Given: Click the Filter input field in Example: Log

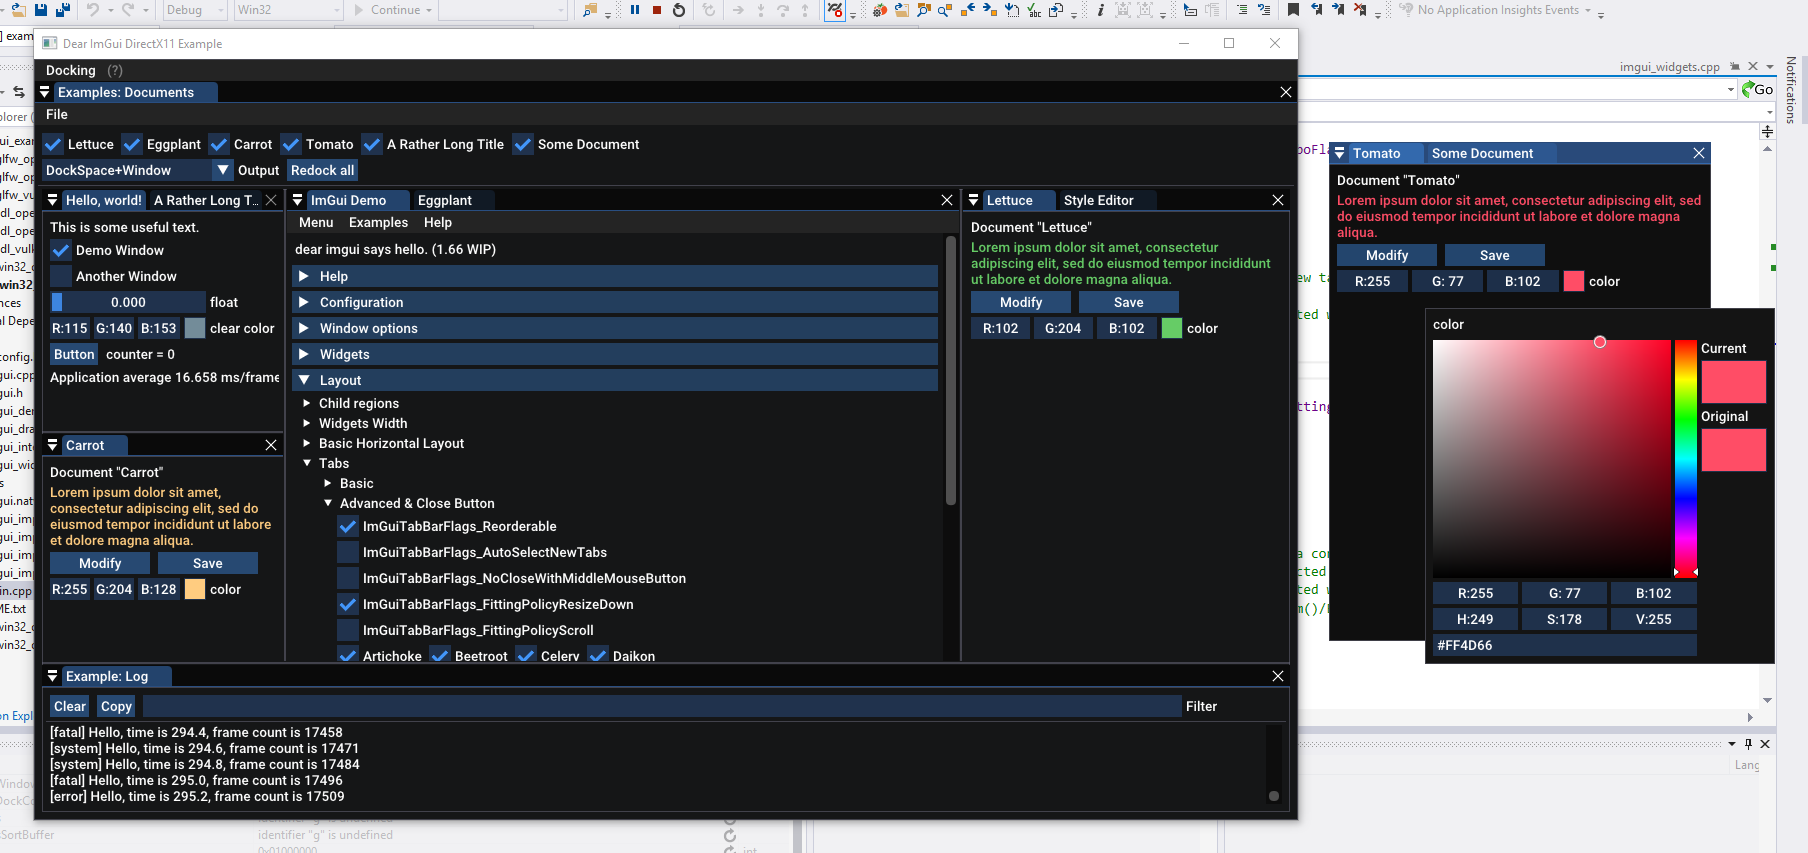Looking at the screenshot, I should pos(662,706).
